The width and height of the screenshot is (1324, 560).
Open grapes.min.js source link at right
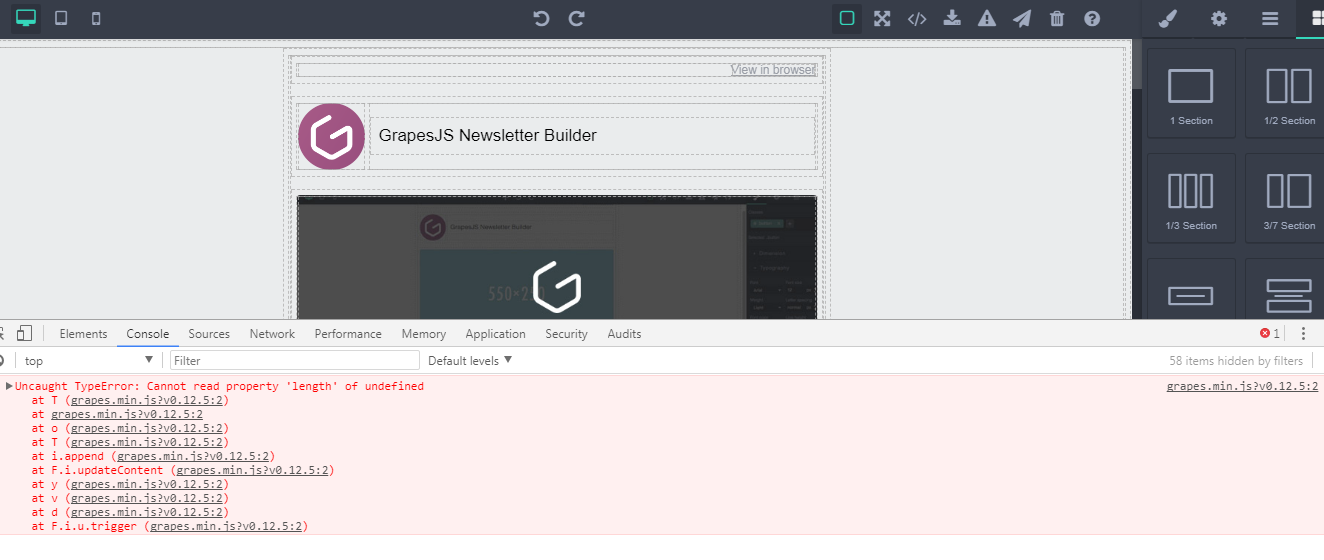[x=1242, y=386]
